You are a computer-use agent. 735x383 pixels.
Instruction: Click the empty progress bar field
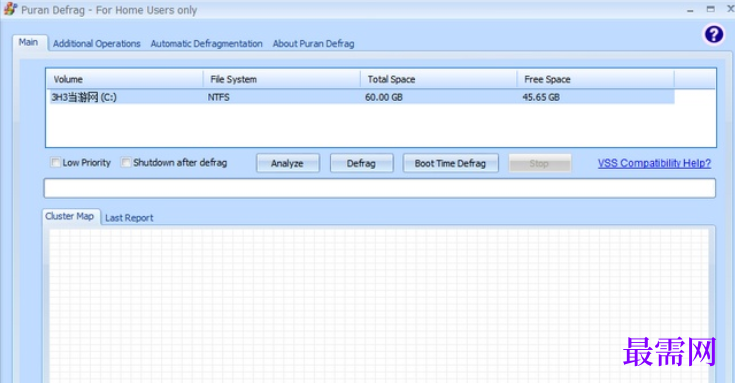[380, 188]
